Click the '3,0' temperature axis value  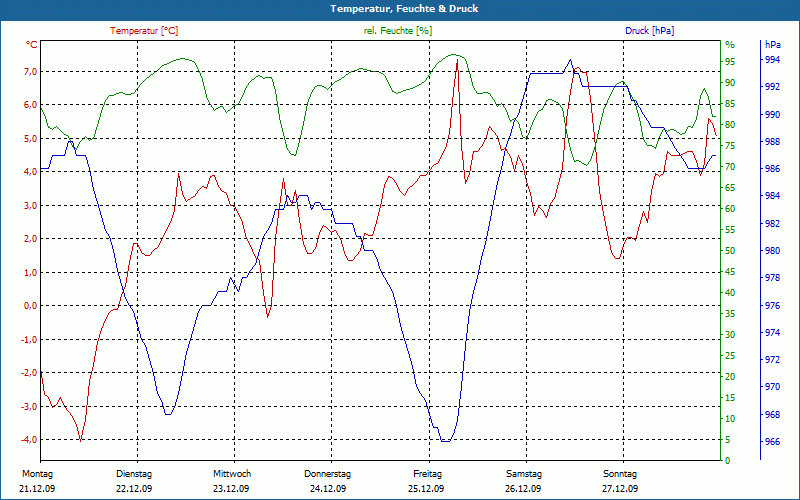click(31, 205)
